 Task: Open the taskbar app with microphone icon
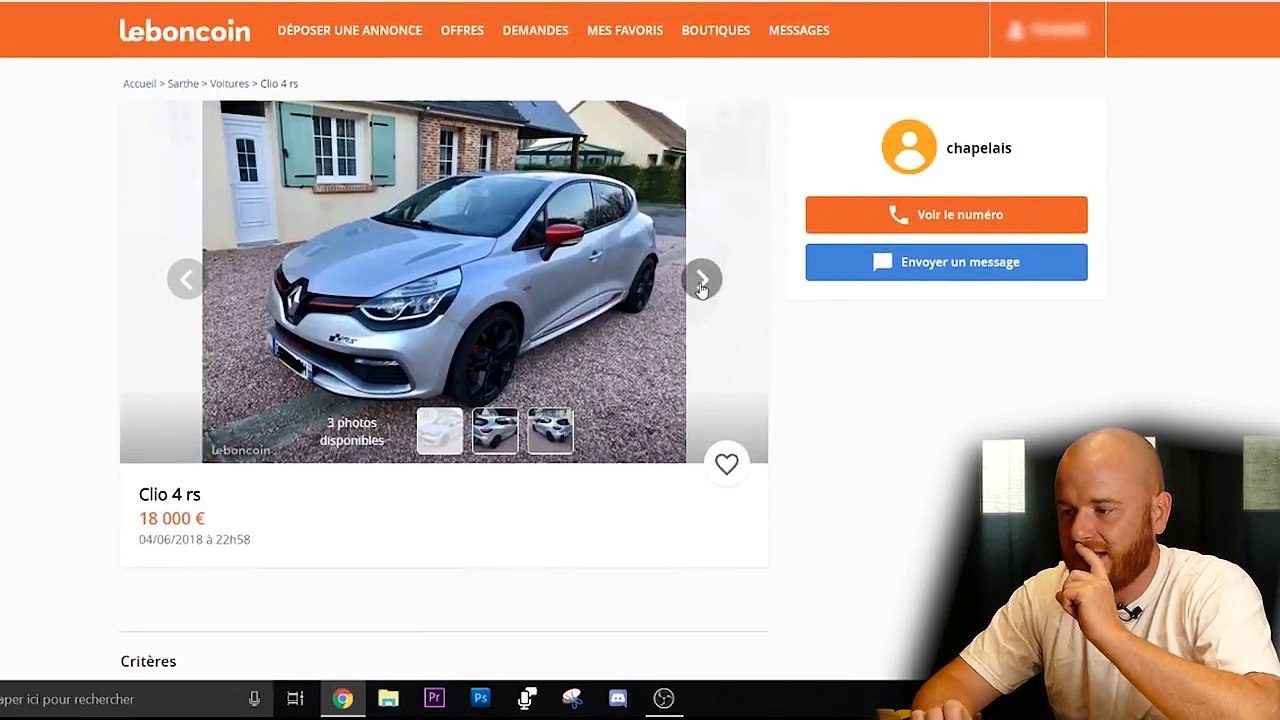[526, 698]
